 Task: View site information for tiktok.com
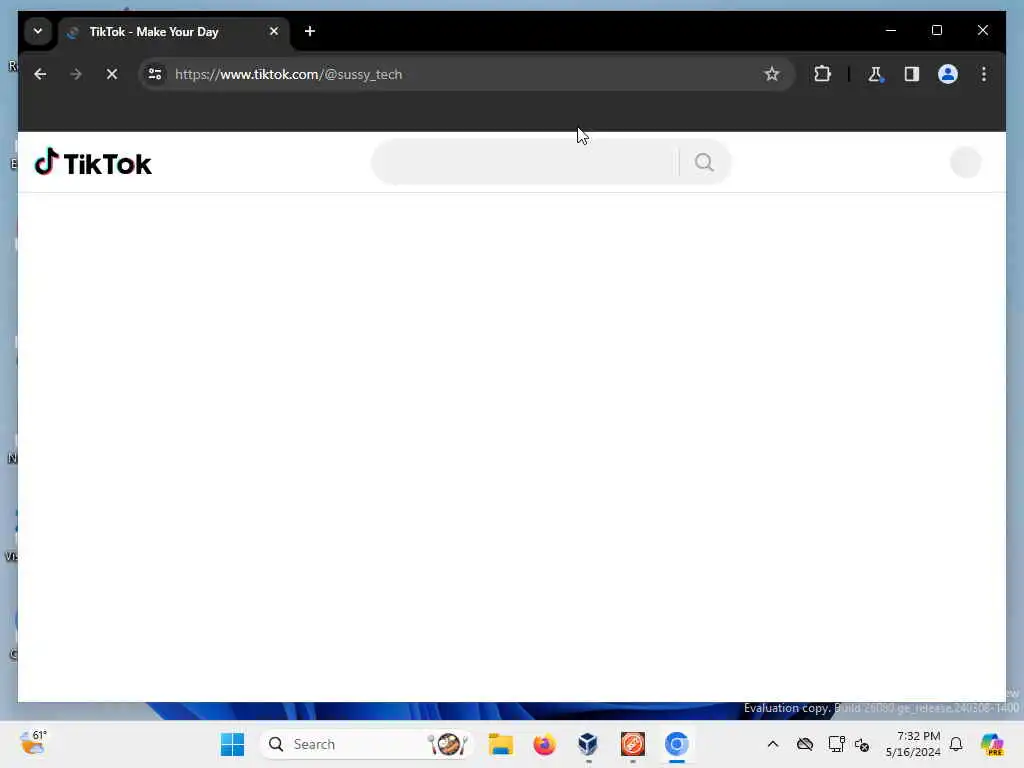[155, 74]
